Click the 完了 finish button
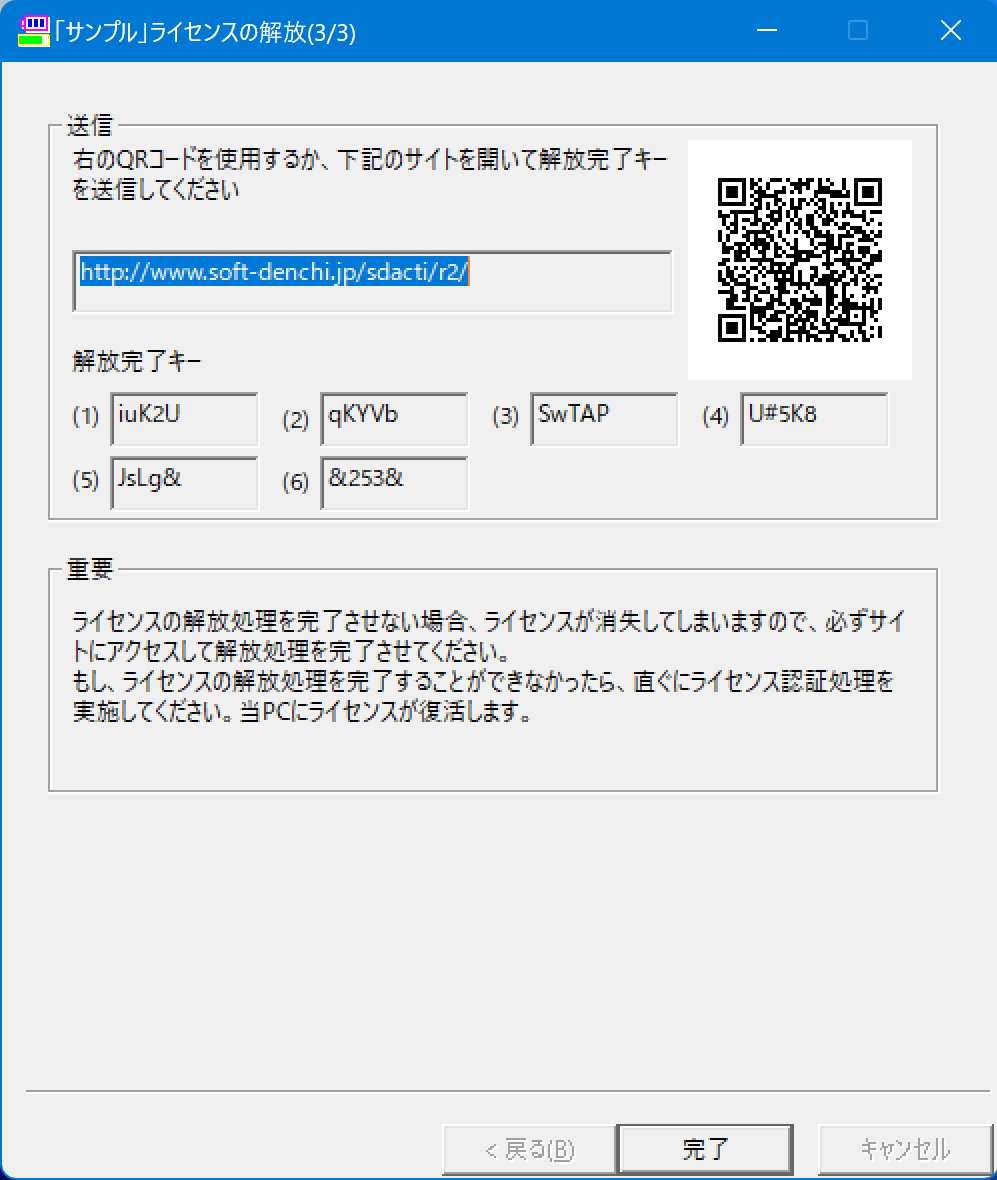The image size is (997, 1180). pyautogui.click(x=705, y=1149)
